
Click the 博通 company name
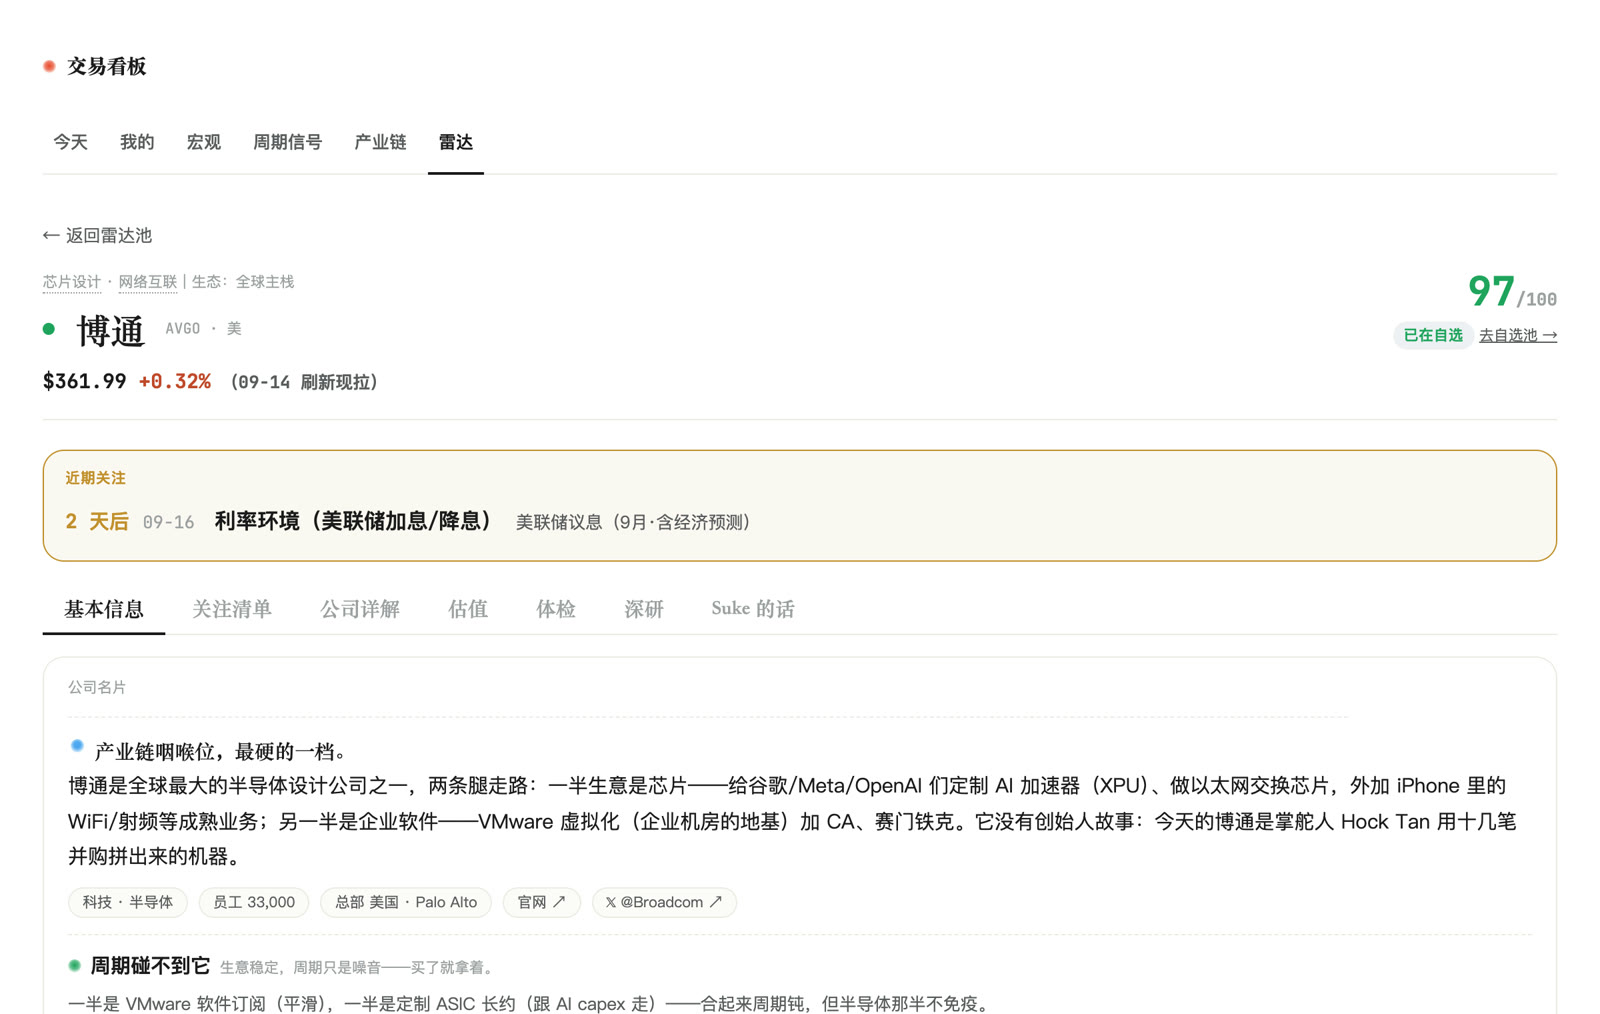[x=111, y=330]
